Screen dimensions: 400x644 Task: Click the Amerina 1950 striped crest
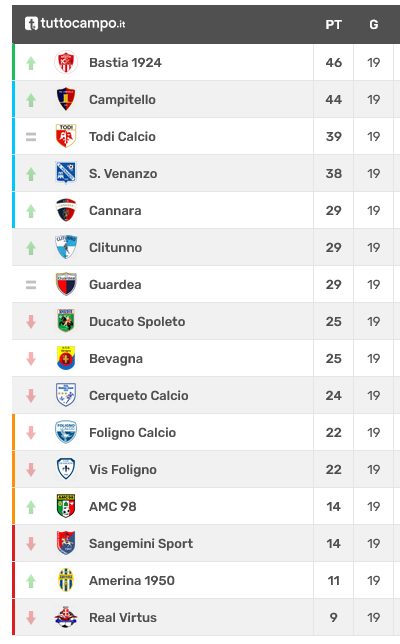pyautogui.click(x=66, y=580)
